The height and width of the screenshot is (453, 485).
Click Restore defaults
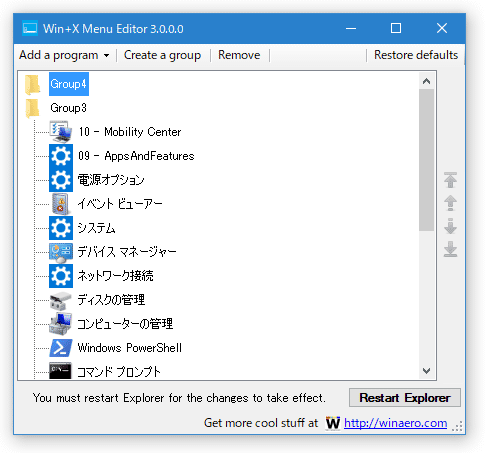point(416,55)
